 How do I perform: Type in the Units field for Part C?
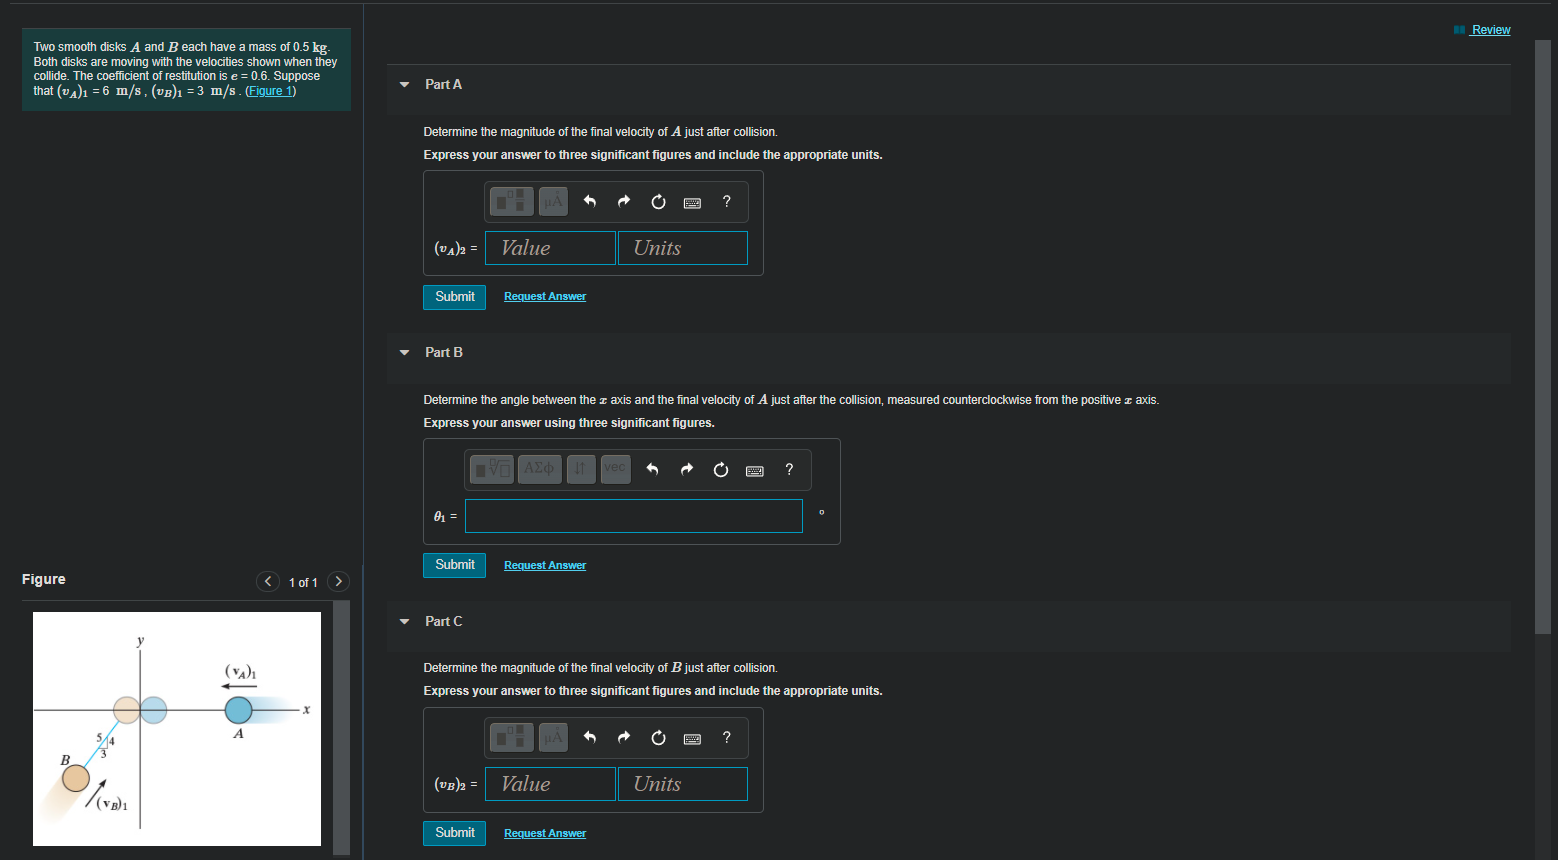(x=682, y=783)
